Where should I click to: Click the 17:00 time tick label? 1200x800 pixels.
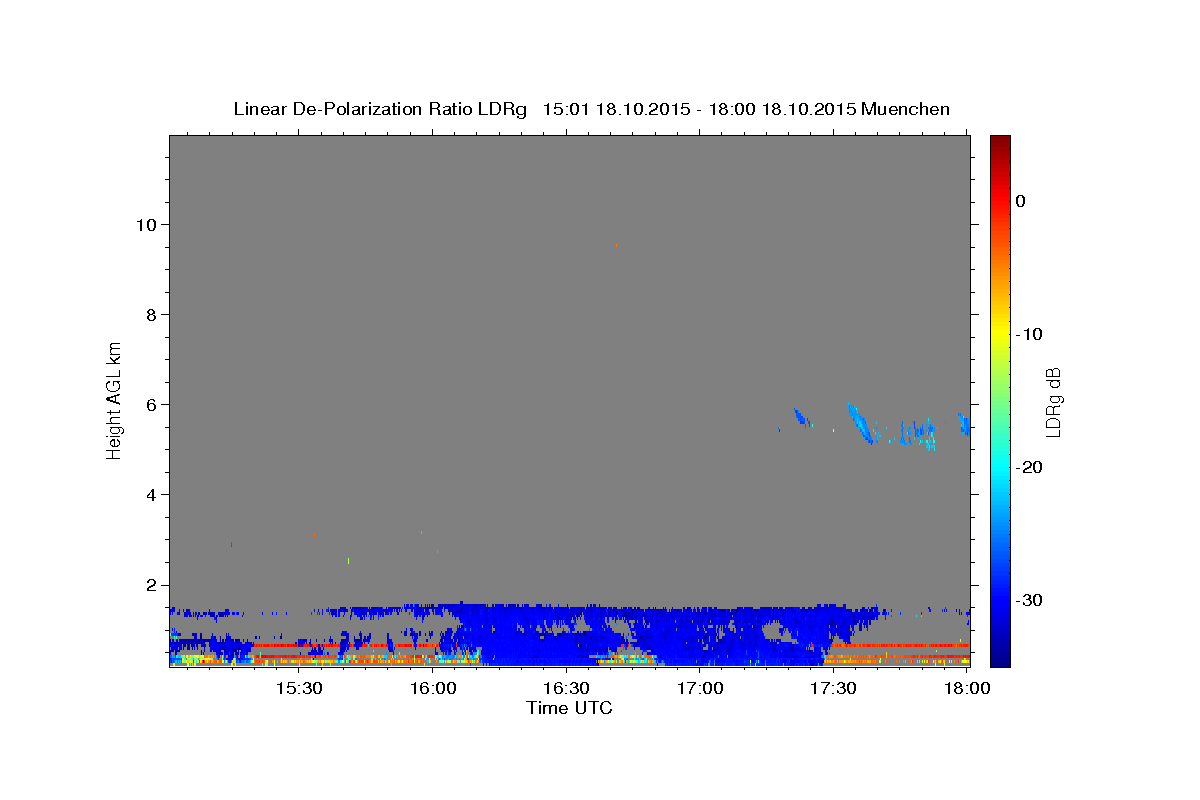point(700,689)
